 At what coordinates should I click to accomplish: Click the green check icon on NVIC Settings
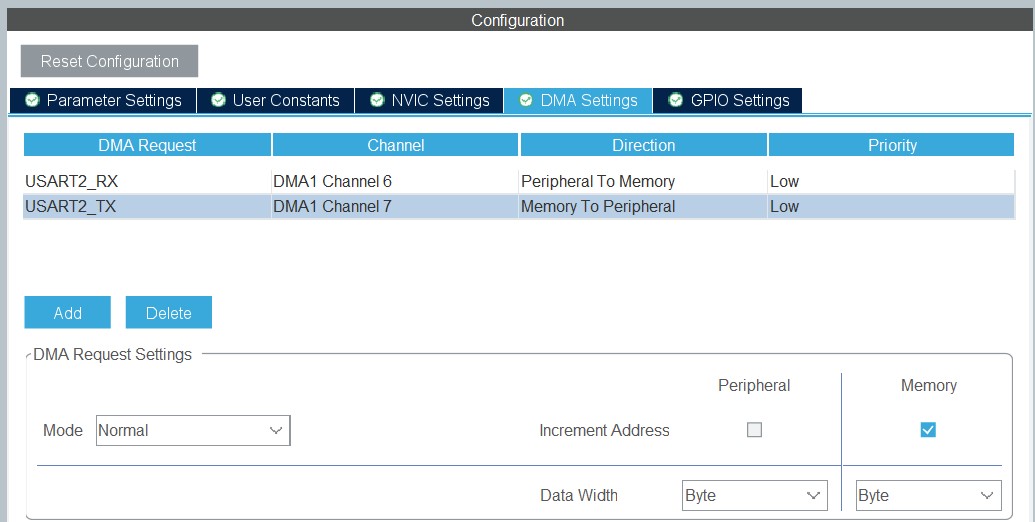pos(377,100)
